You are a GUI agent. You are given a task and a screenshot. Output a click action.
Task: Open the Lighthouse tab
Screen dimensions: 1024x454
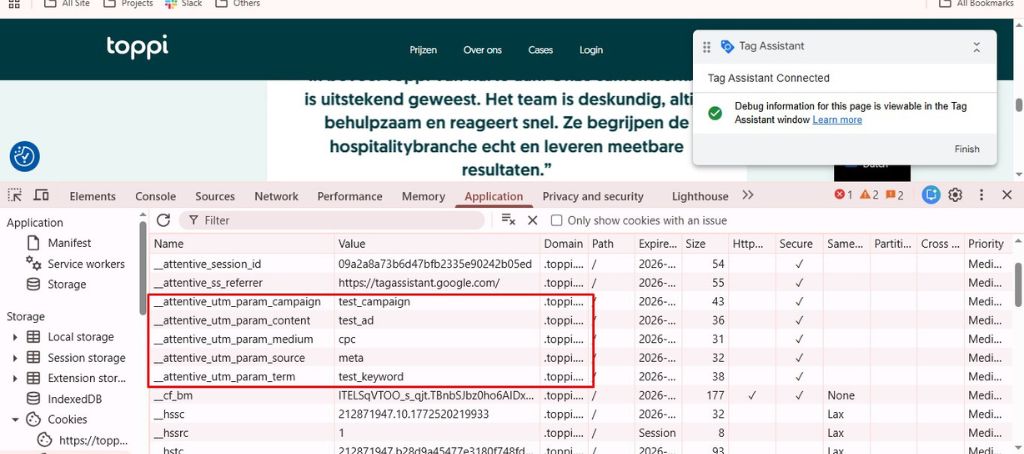point(700,196)
